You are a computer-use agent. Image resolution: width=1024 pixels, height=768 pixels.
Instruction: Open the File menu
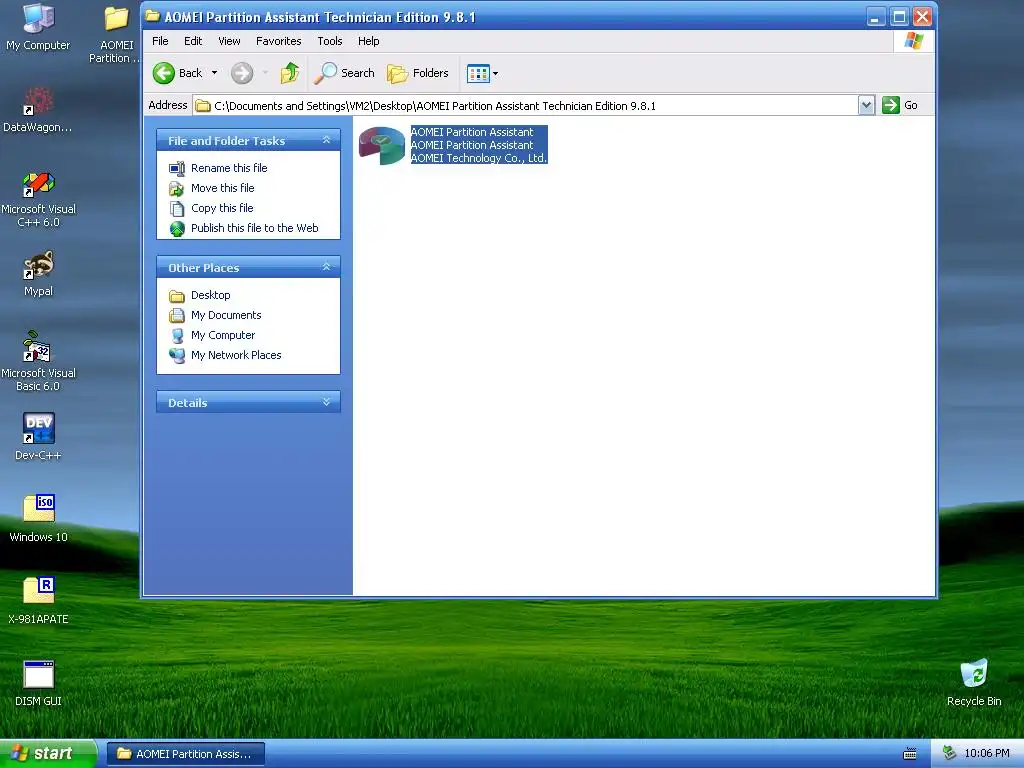[x=160, y=41]
